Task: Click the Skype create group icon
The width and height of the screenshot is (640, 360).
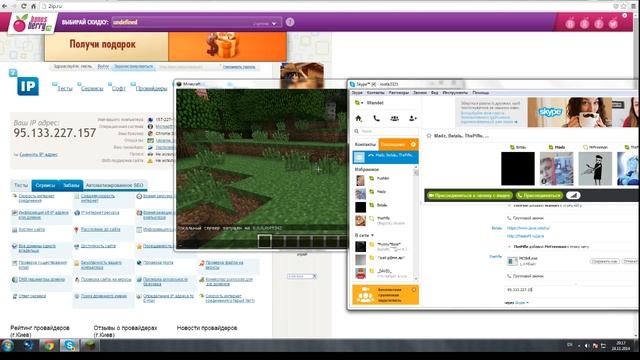Action: 394,118
